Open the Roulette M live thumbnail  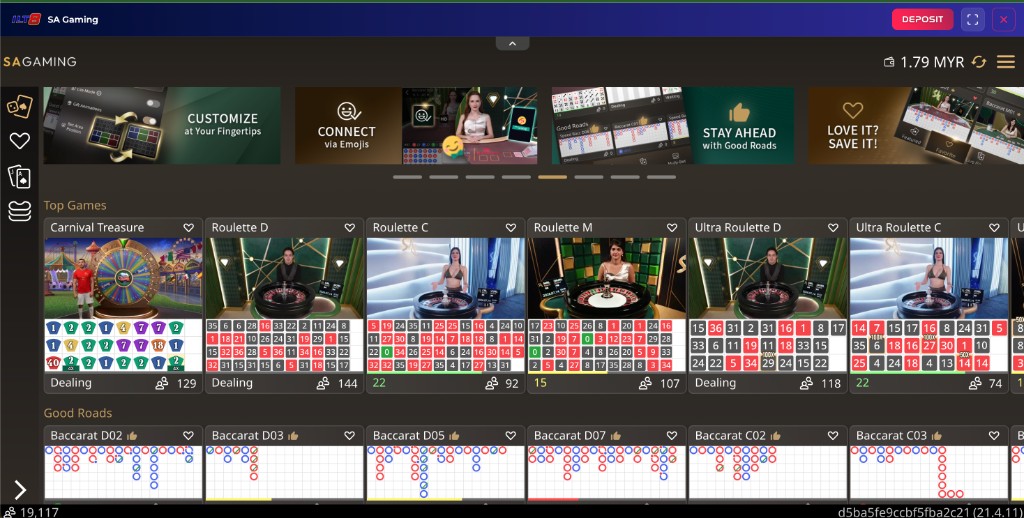pos(607,278)
